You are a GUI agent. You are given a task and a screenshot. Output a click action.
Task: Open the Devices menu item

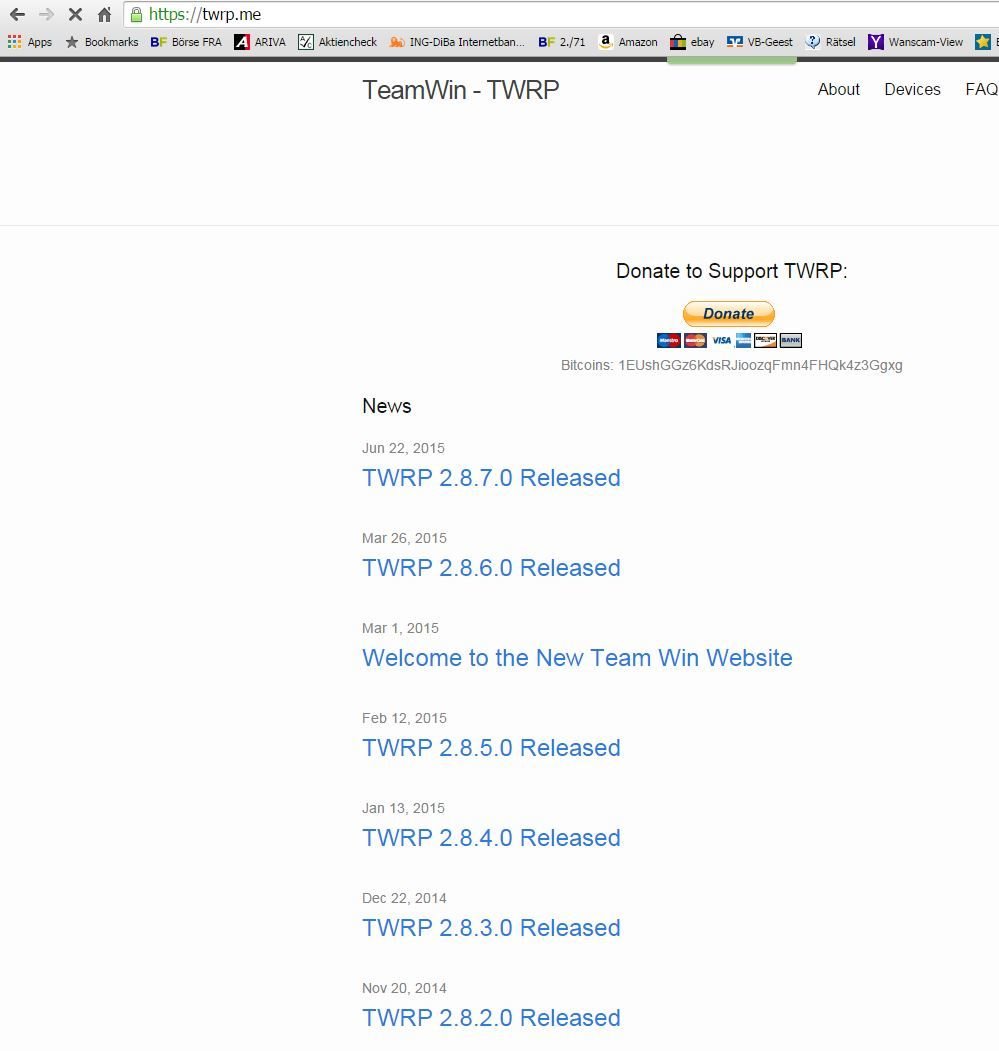pos(912,89)
